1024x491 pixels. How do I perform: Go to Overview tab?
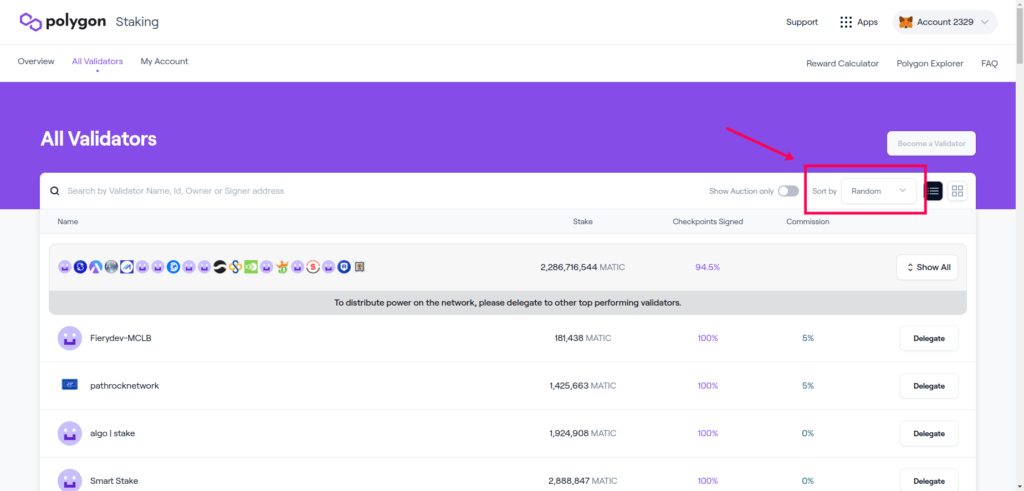point(36,61)
